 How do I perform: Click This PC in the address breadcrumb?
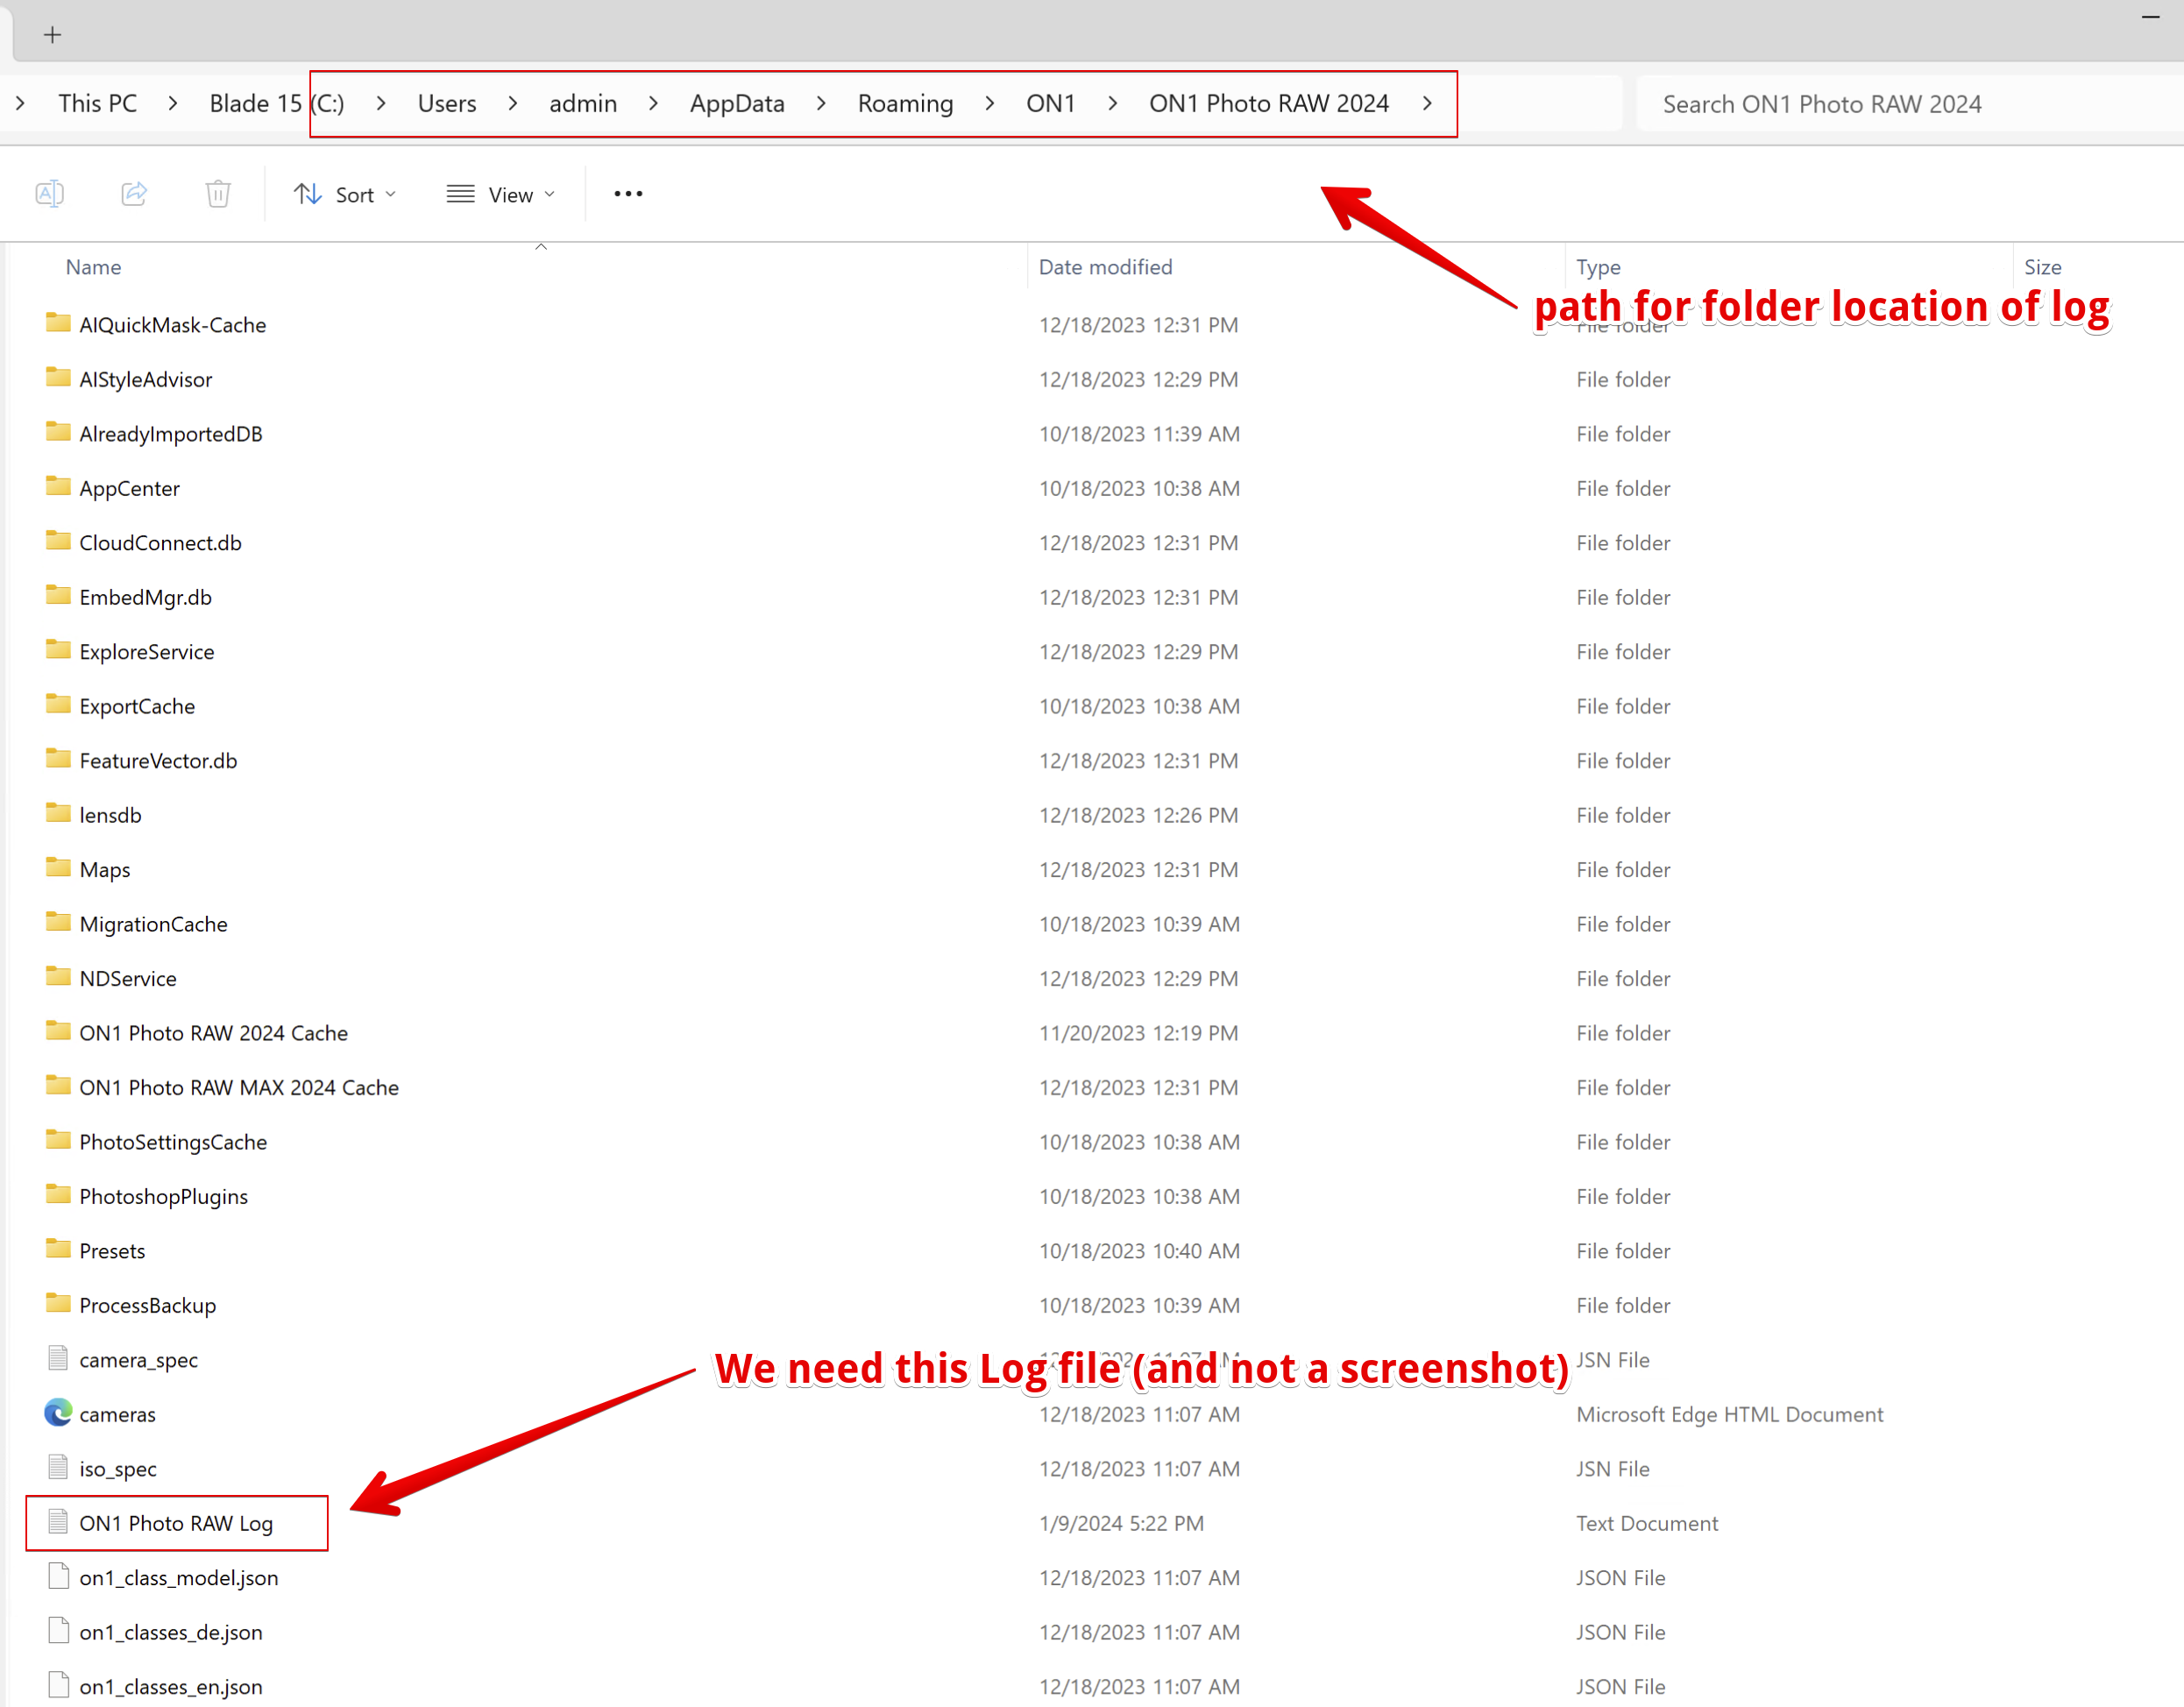point(98,104)
